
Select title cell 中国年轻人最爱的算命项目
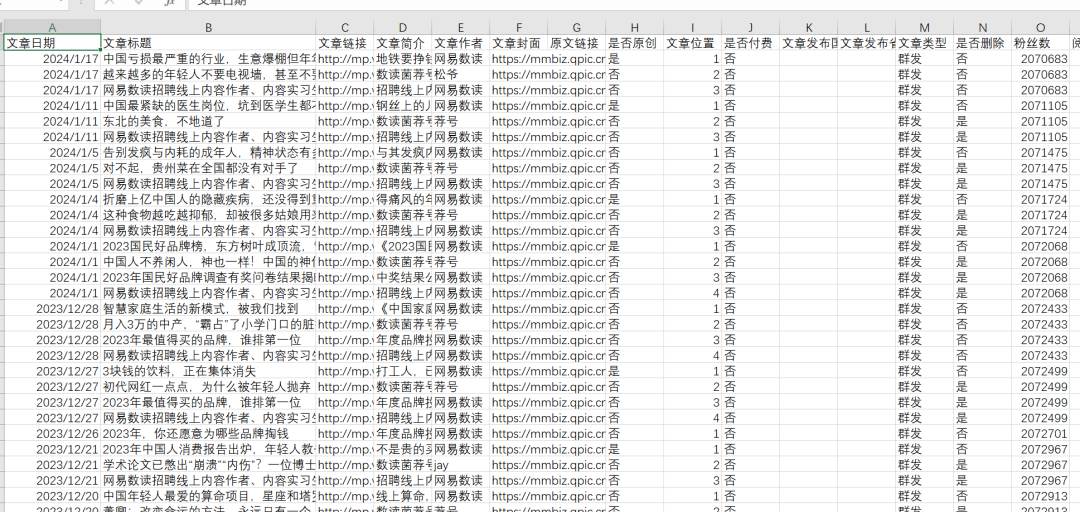point(209,496)
